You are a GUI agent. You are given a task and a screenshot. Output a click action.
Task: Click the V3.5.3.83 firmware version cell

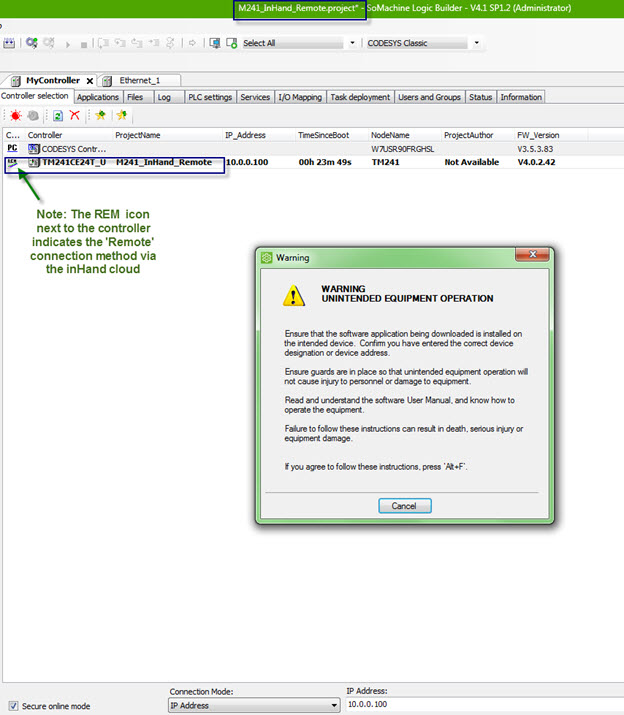(x=535, y=149)
